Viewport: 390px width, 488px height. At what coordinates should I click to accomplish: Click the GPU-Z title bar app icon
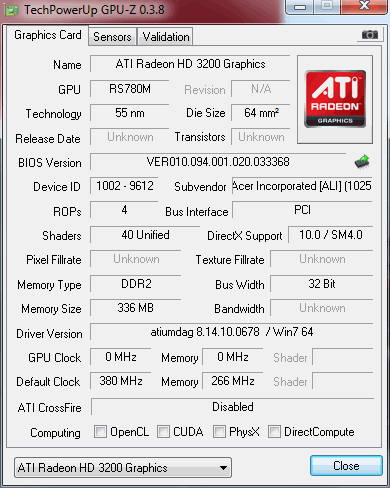coord(12,10)
